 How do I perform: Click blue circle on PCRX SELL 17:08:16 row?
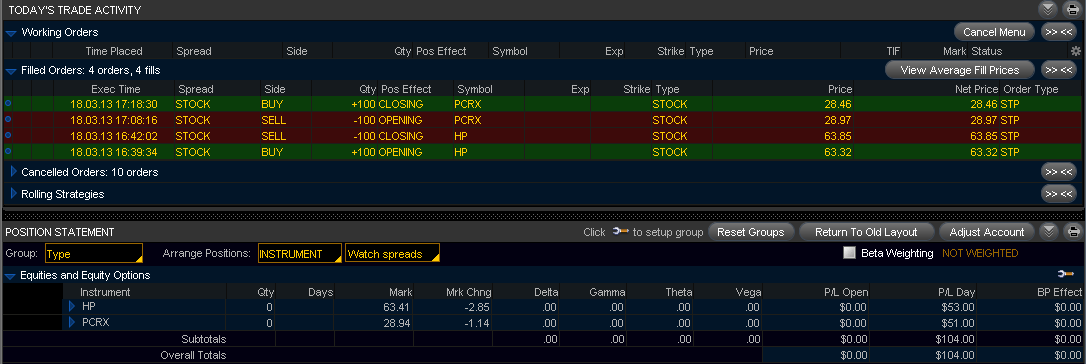click(x=8, y=119)
